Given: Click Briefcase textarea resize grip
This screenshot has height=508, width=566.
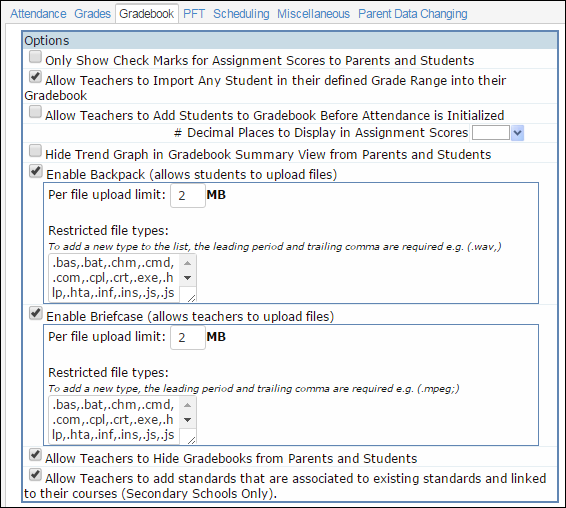Looking at the screenshot, I should [191, 440].
